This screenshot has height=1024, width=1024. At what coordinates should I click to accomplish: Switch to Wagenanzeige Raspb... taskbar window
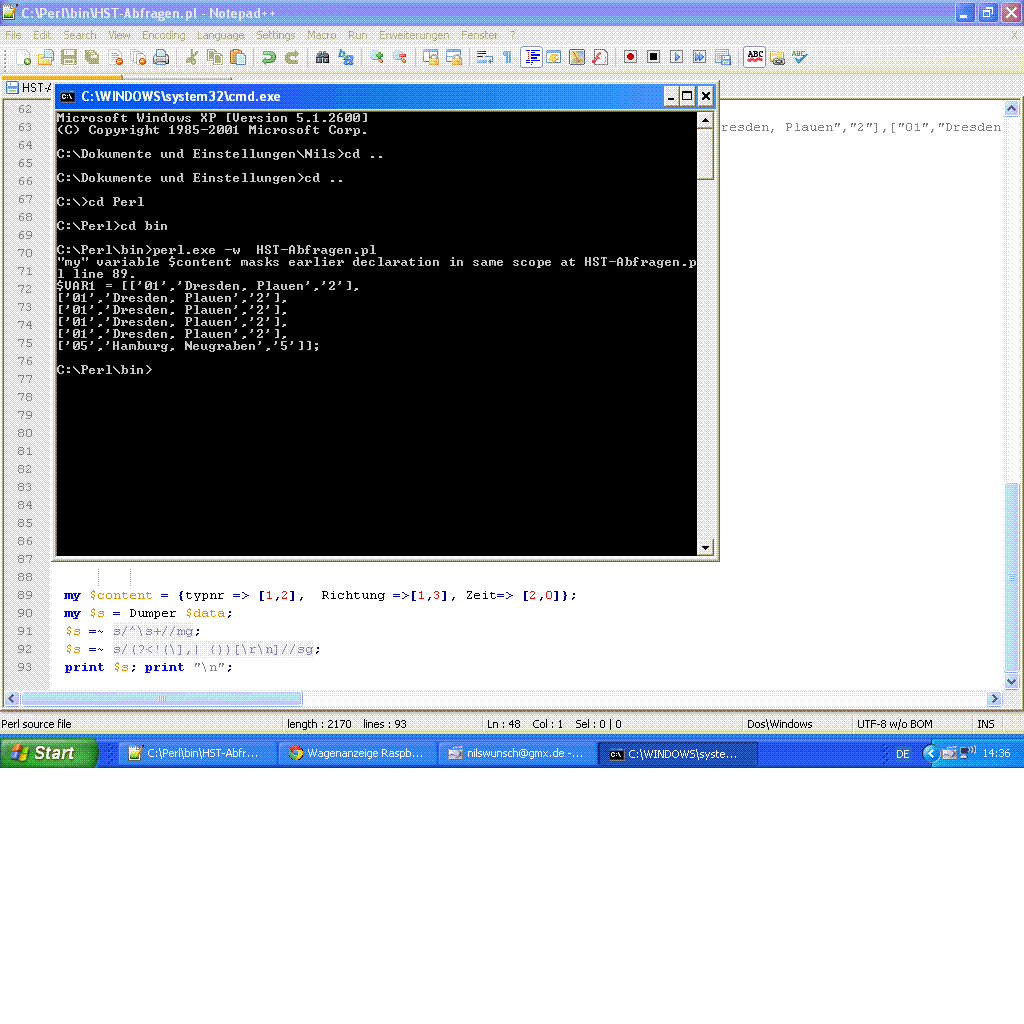[357, 753]
